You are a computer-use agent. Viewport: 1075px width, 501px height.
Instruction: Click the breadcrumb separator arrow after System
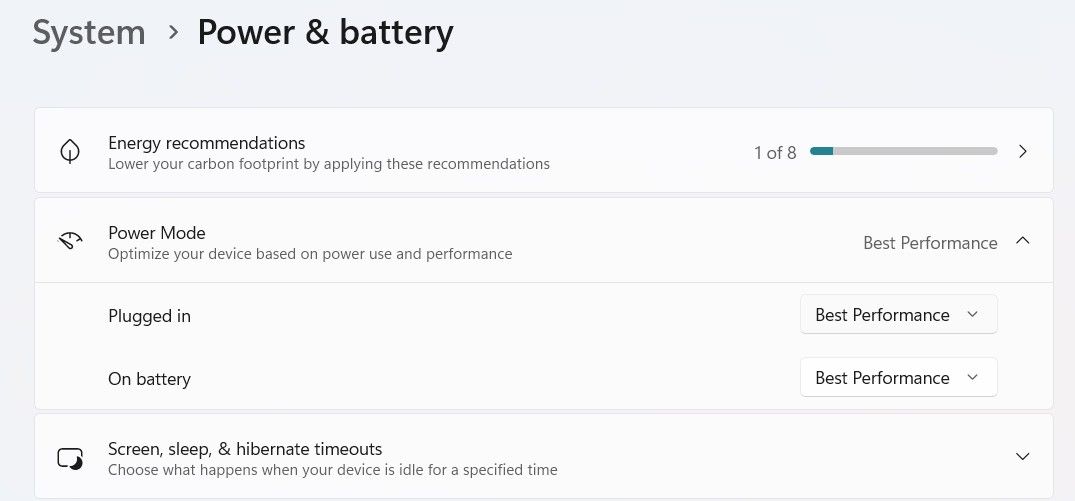pos(173,32)
